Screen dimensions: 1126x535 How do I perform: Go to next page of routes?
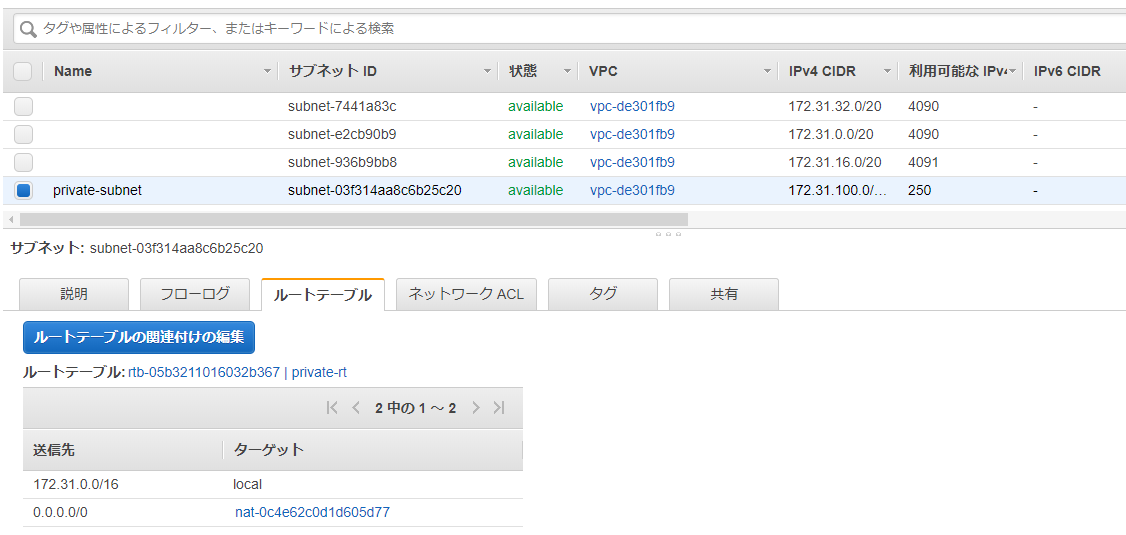pyautogui.click(x=476, y=408)
